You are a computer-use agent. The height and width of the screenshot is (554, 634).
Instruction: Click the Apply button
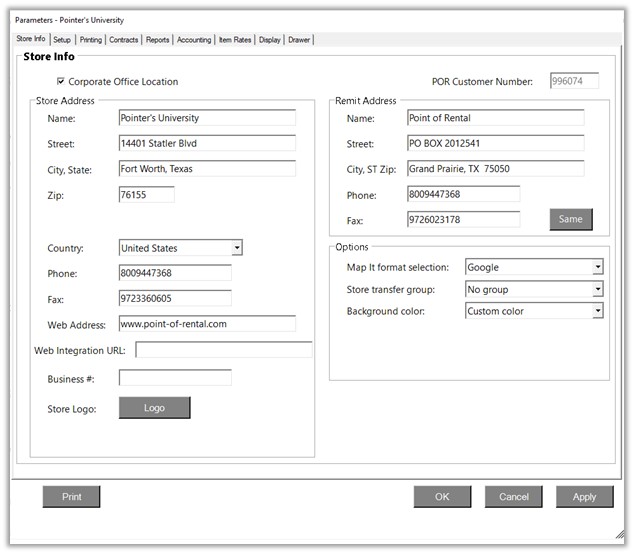tap(584, 497)
